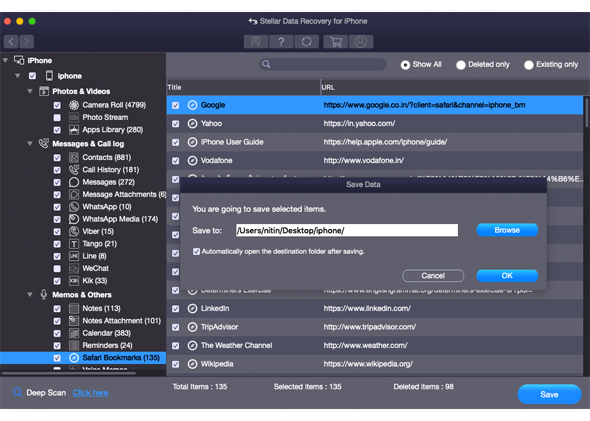This screenshot has height=421, width=590.
Task: Click Cancel in Save Data dialog
Action: click(x=433, y=275)
